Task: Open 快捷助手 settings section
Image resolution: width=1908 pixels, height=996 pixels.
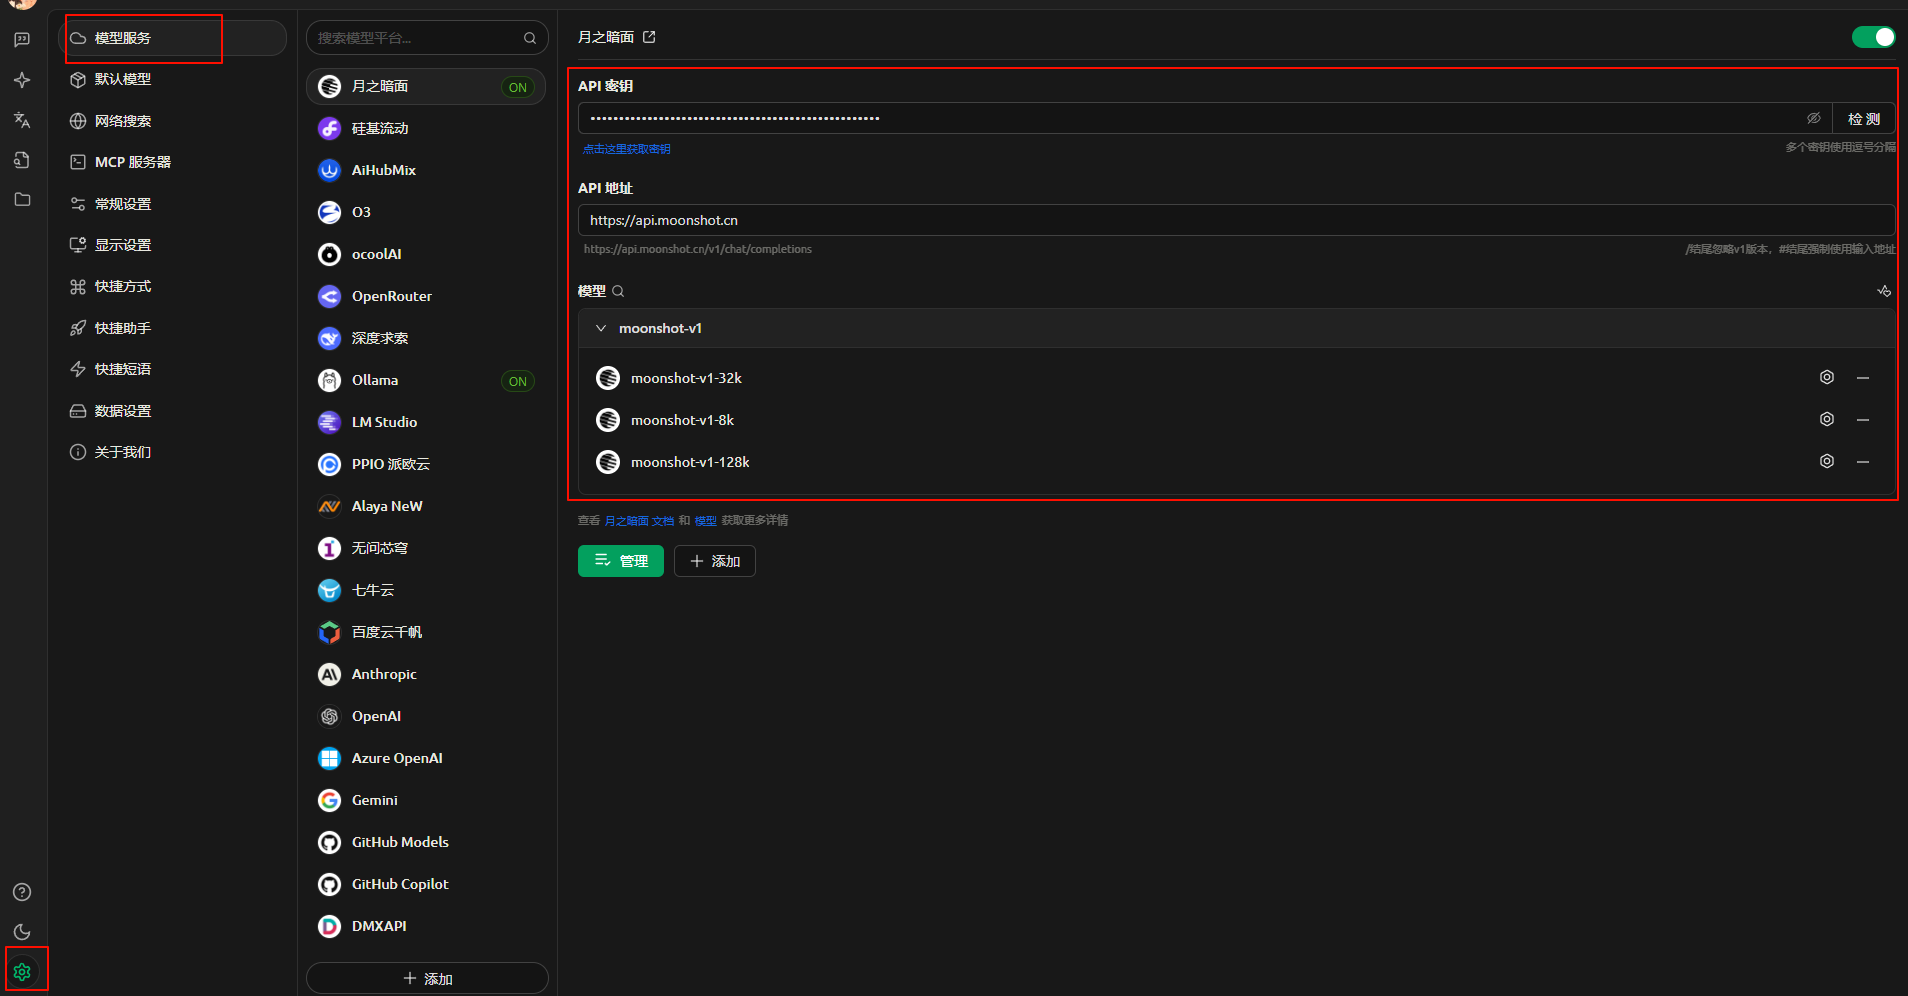Action: (x=172, y=328)
